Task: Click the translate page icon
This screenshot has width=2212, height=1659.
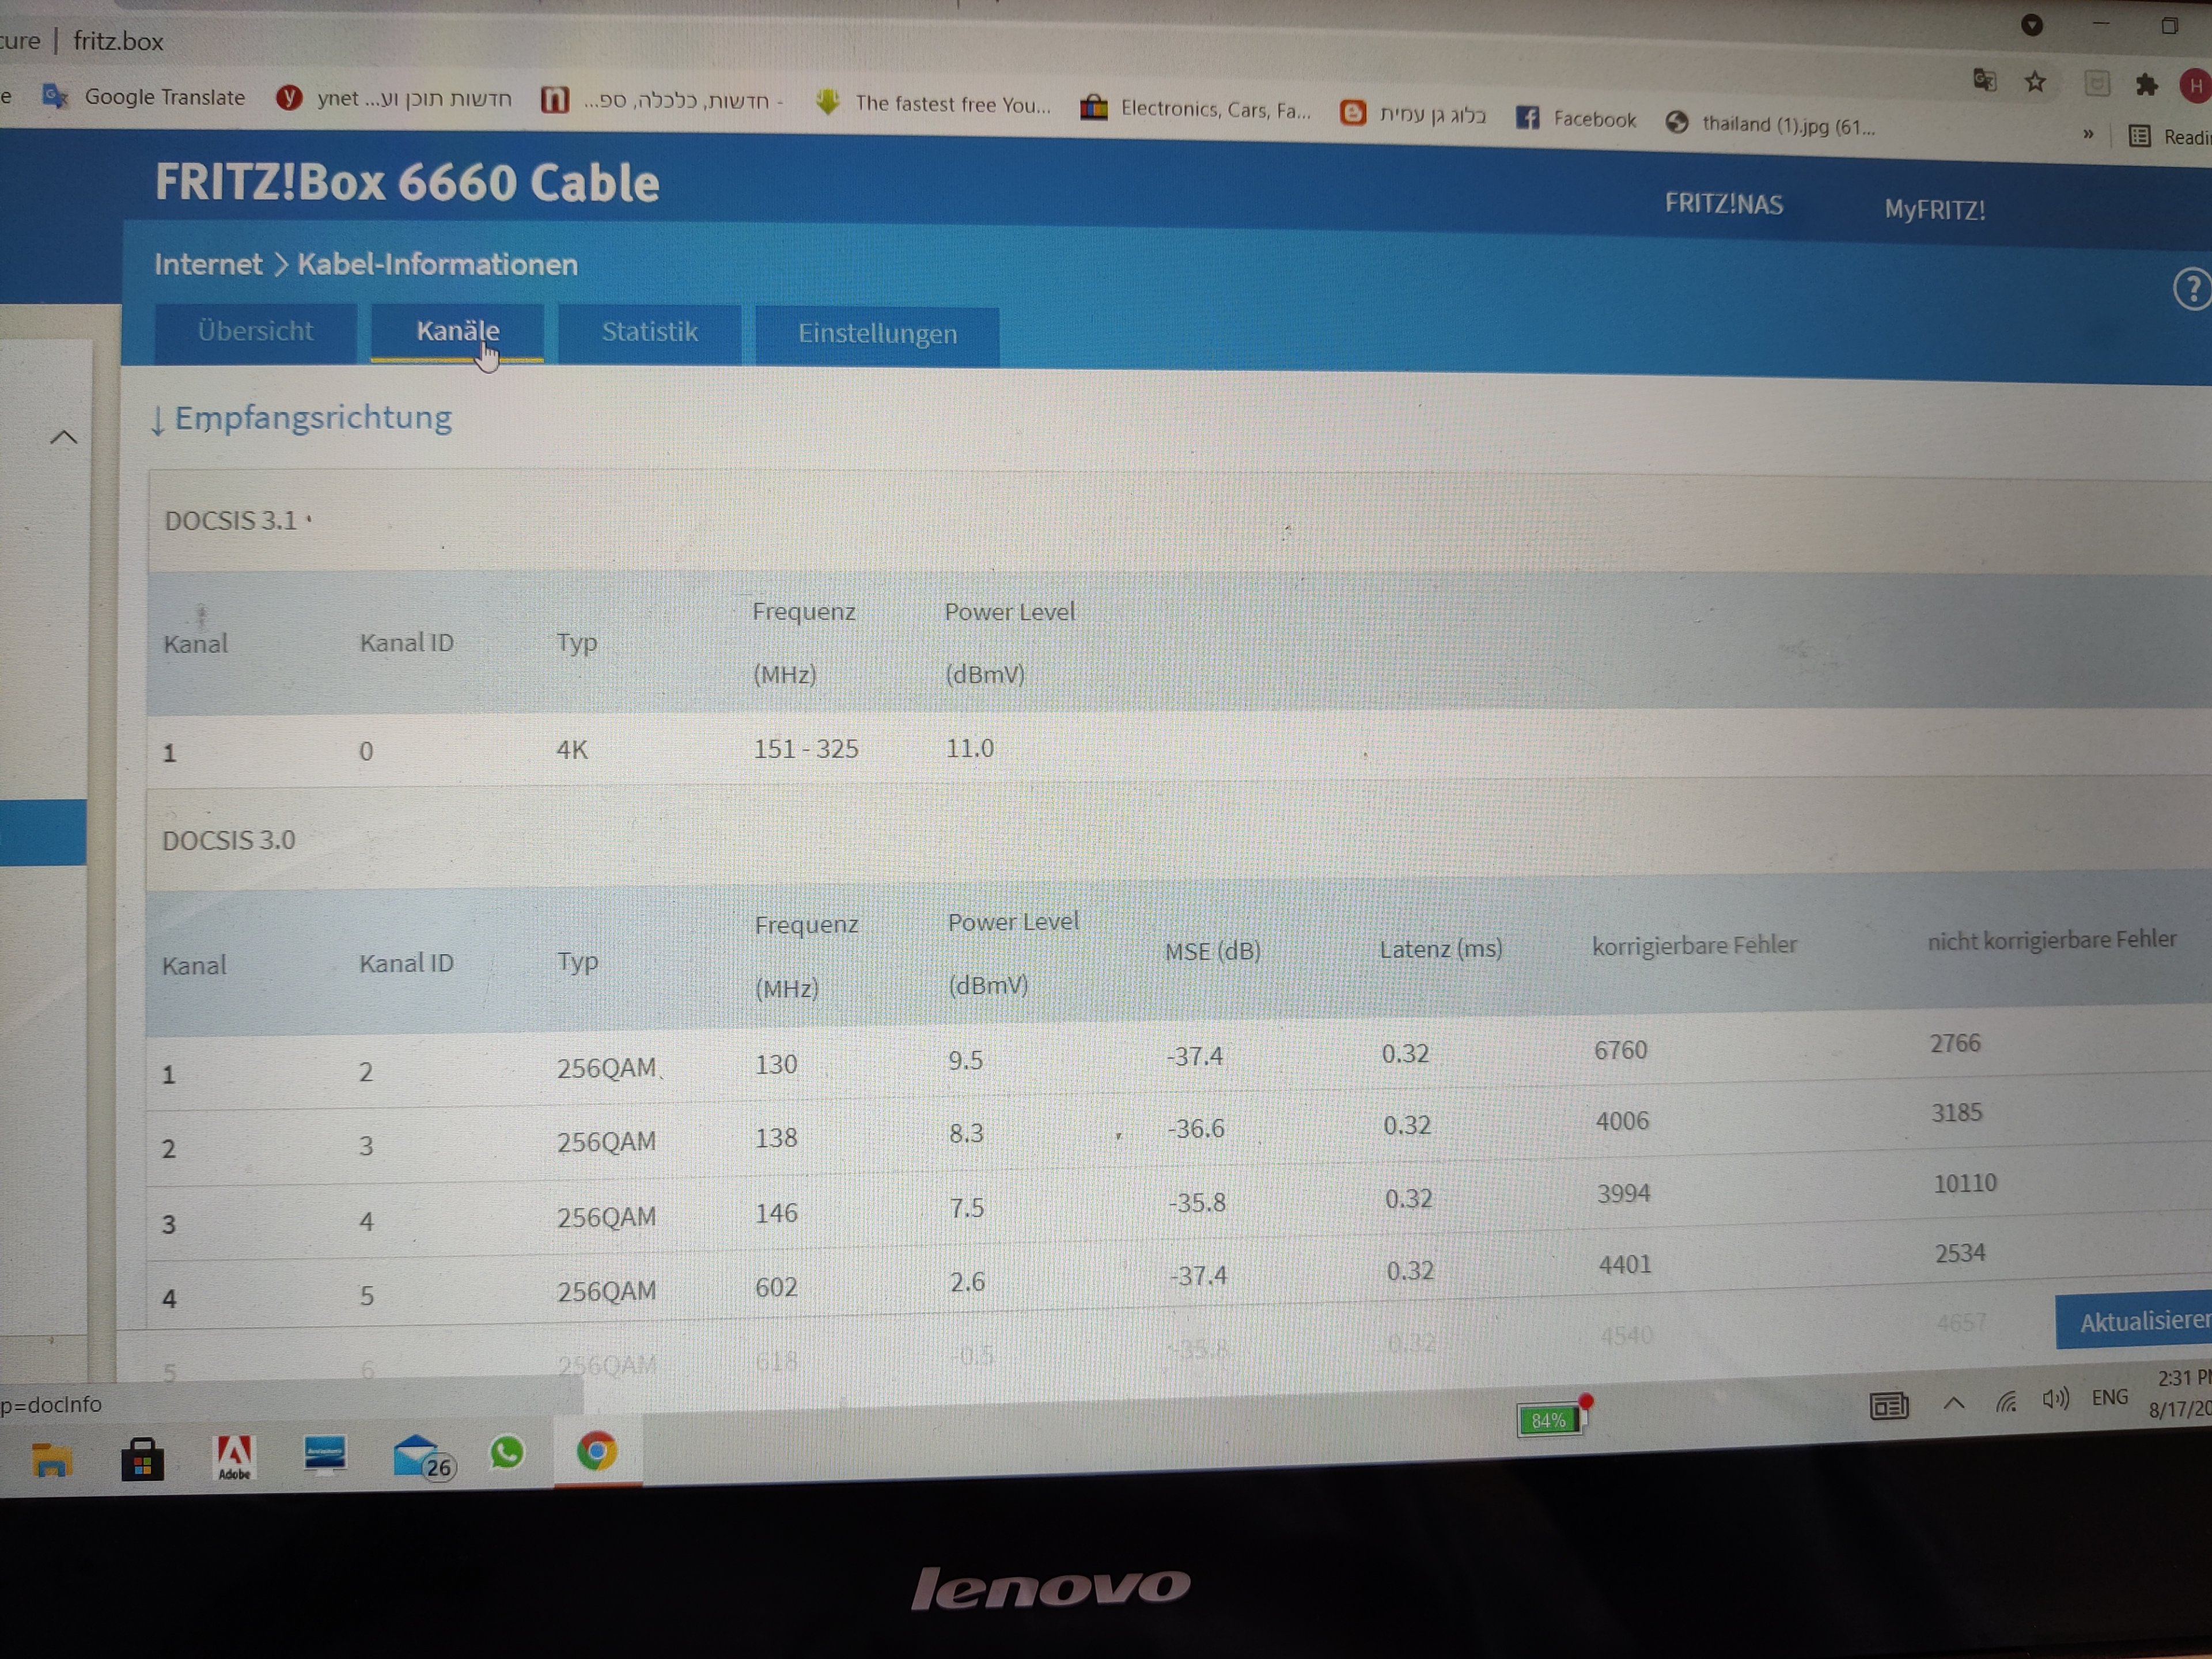Action: [1985, 80]
